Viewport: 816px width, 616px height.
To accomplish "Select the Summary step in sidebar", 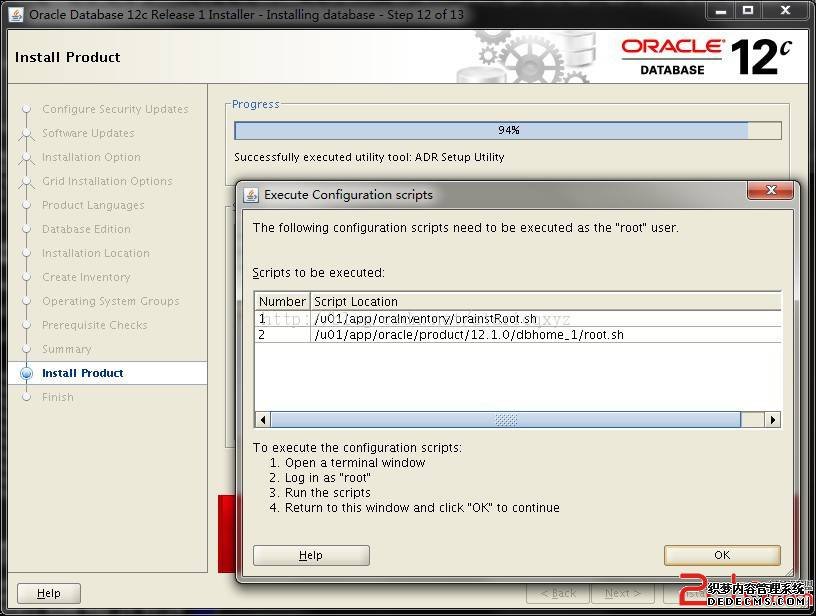I will click(66, 349).
